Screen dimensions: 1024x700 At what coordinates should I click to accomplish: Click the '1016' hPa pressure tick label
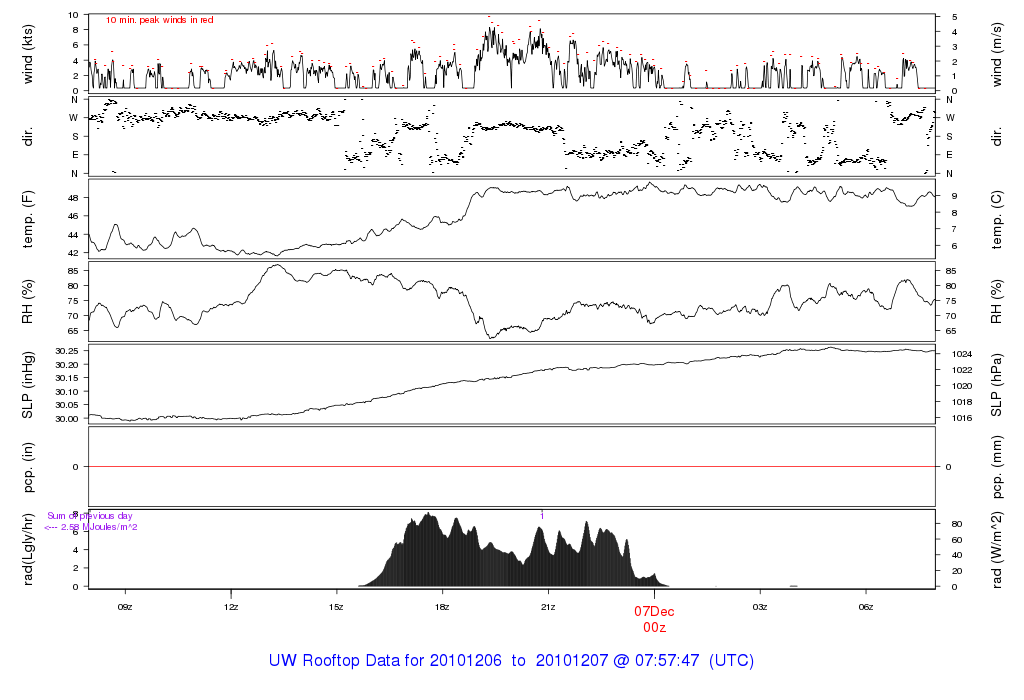[962, 418]
